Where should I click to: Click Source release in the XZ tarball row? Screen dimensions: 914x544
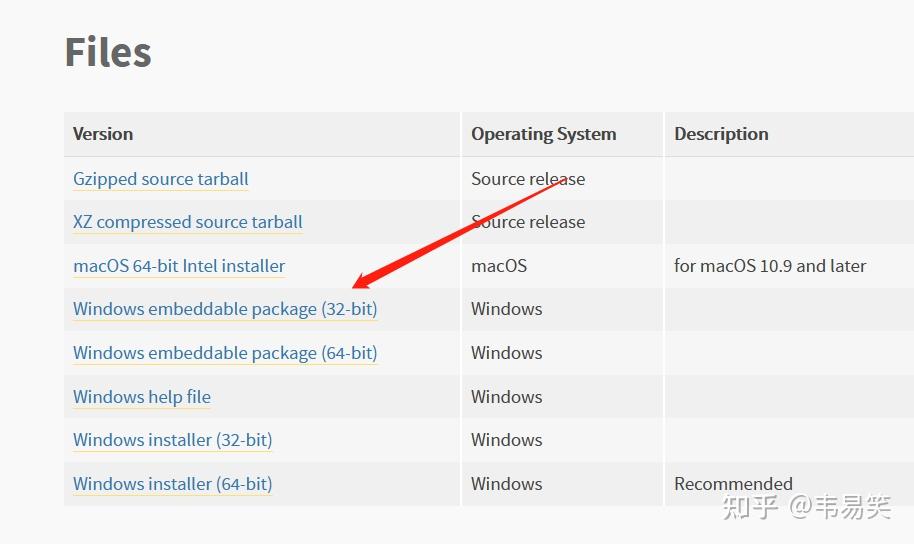click(x=528, y=222)
